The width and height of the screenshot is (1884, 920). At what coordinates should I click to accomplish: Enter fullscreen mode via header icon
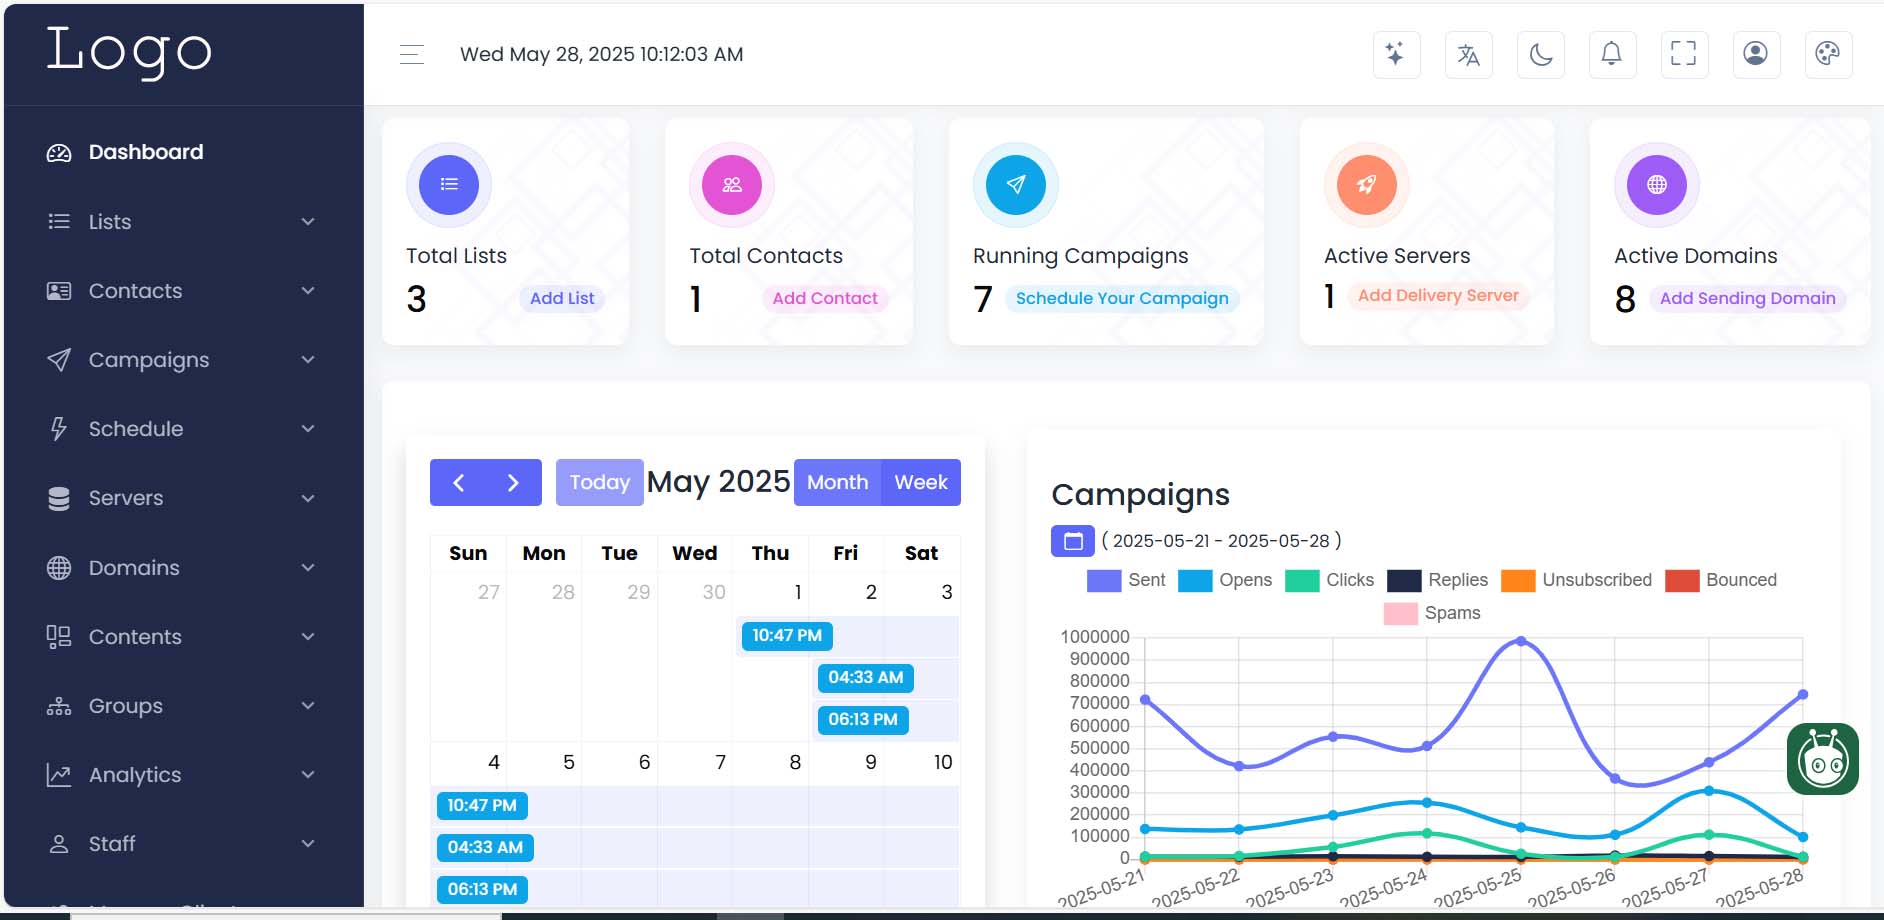[x=1684, y=55]
